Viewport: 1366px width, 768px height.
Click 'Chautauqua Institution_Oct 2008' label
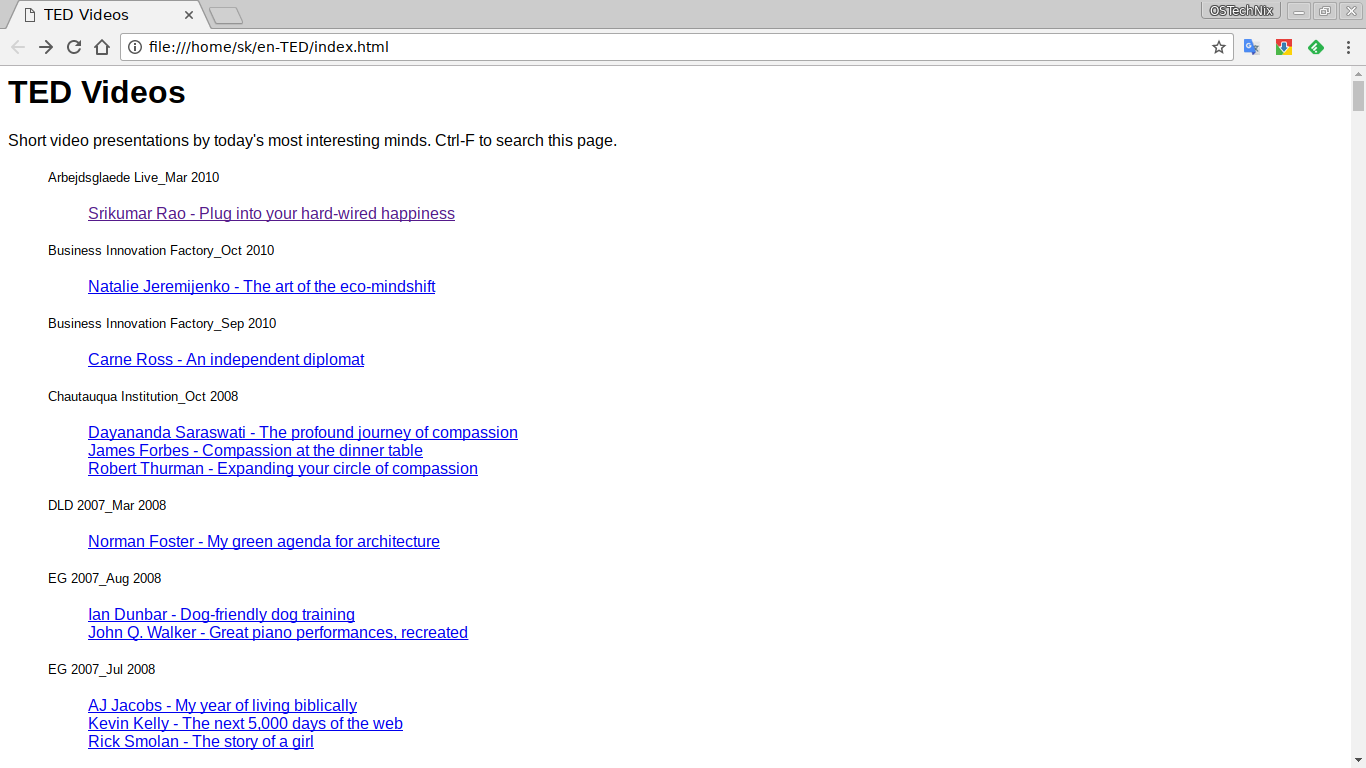(143, 397)
